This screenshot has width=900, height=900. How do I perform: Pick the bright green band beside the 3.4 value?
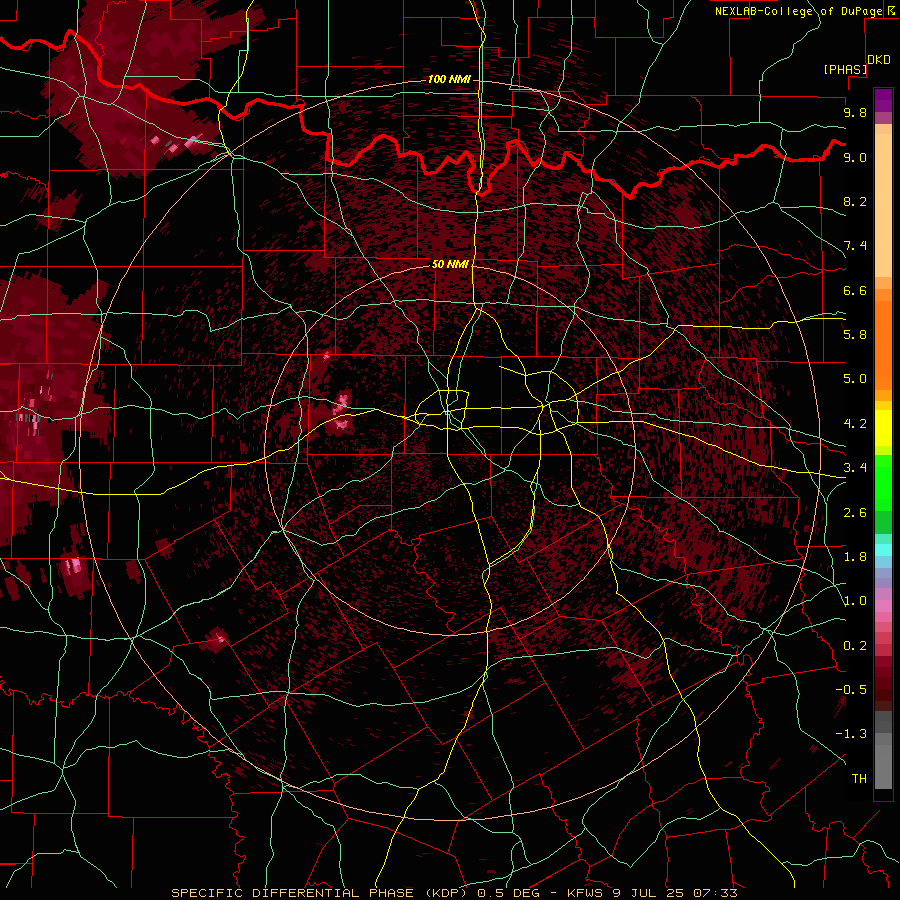coord(883,481)
